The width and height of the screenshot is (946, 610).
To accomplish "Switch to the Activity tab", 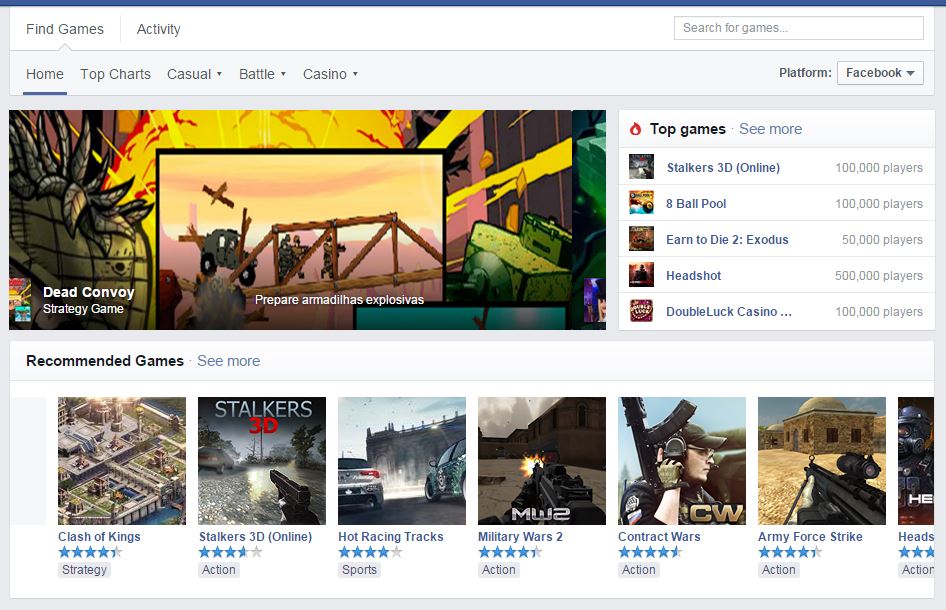I will coord(158,29).
